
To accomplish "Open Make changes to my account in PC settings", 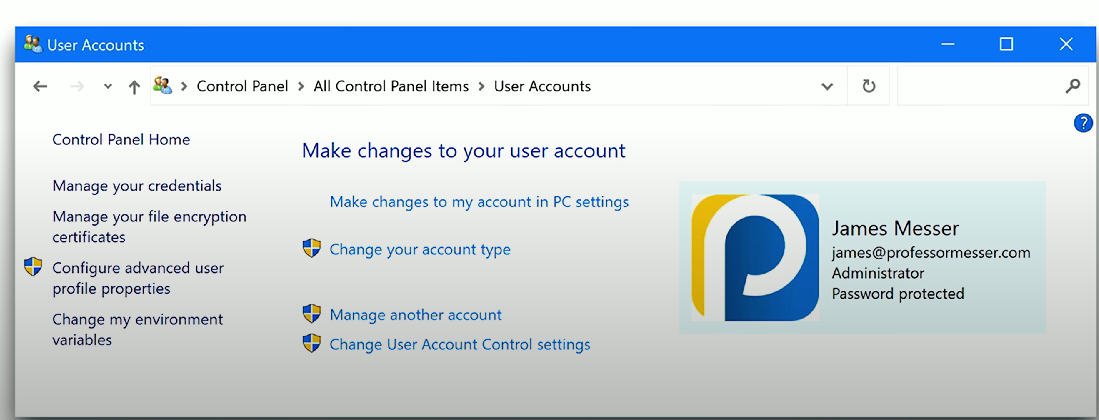I will pos(479,202).
